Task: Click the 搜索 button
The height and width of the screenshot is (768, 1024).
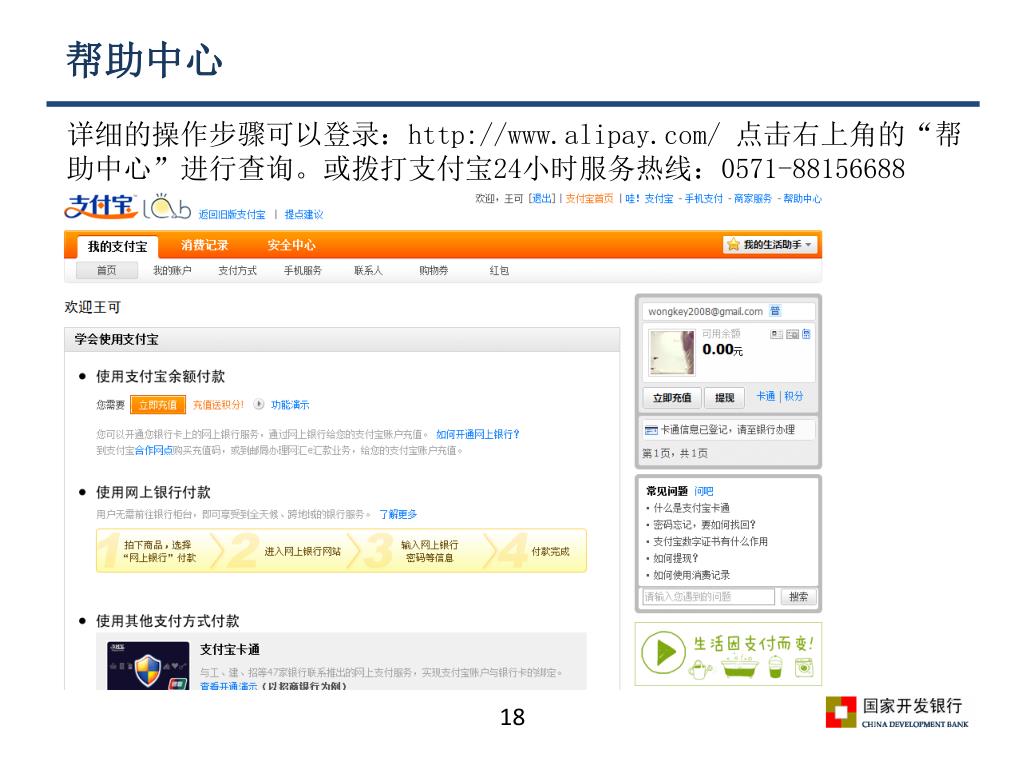Action: point(798,596)
